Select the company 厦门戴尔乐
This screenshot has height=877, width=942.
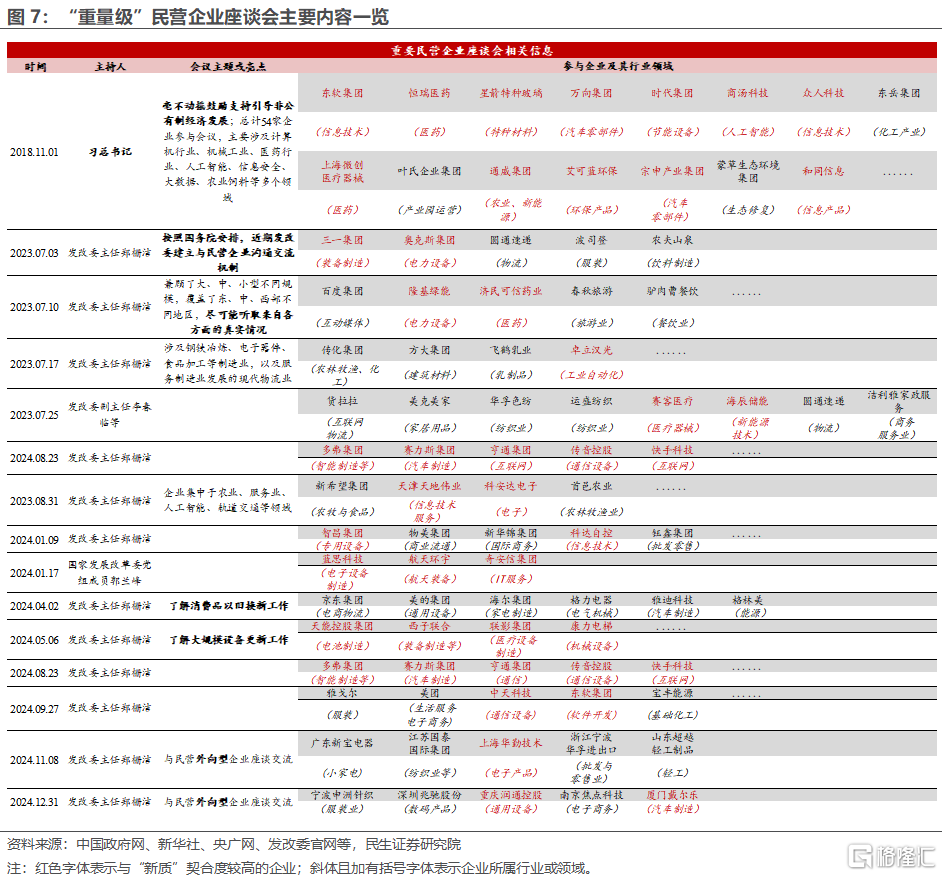[x=672, y=795]
